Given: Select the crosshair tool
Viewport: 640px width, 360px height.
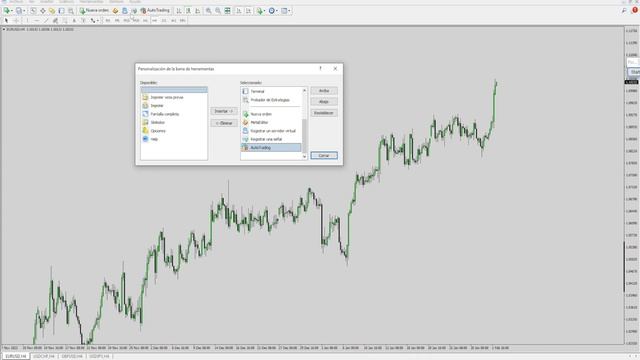Looking at the screenshot, I should pos(16,20).
